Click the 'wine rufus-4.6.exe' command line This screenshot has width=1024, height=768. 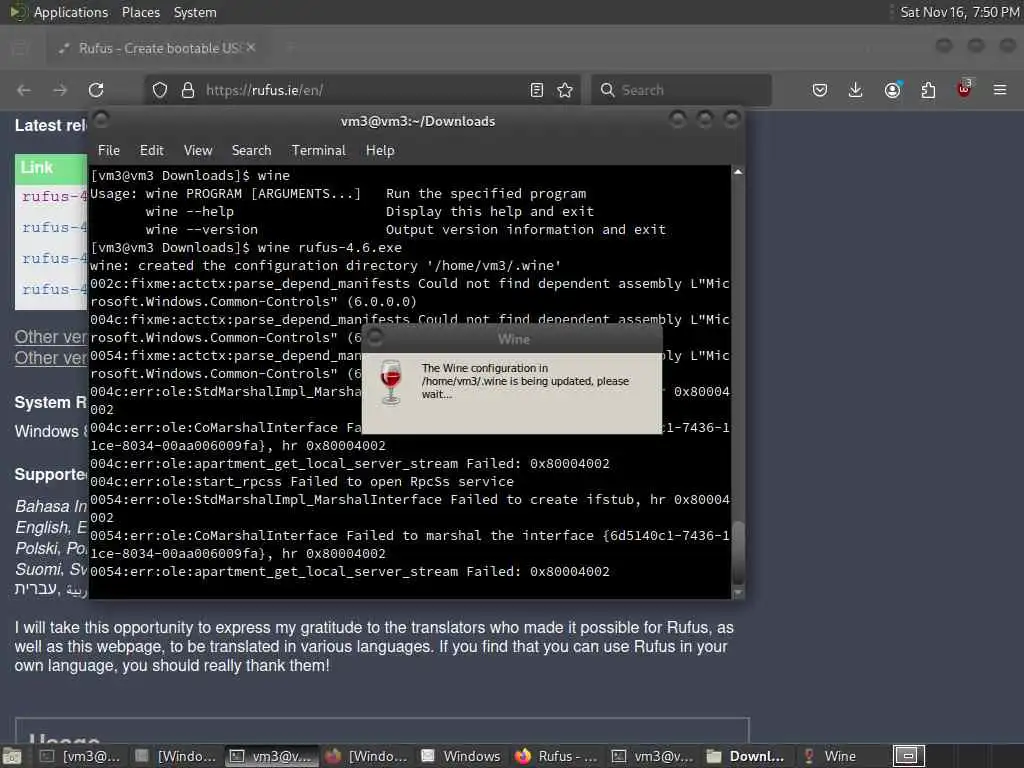[x=330, y=248]
